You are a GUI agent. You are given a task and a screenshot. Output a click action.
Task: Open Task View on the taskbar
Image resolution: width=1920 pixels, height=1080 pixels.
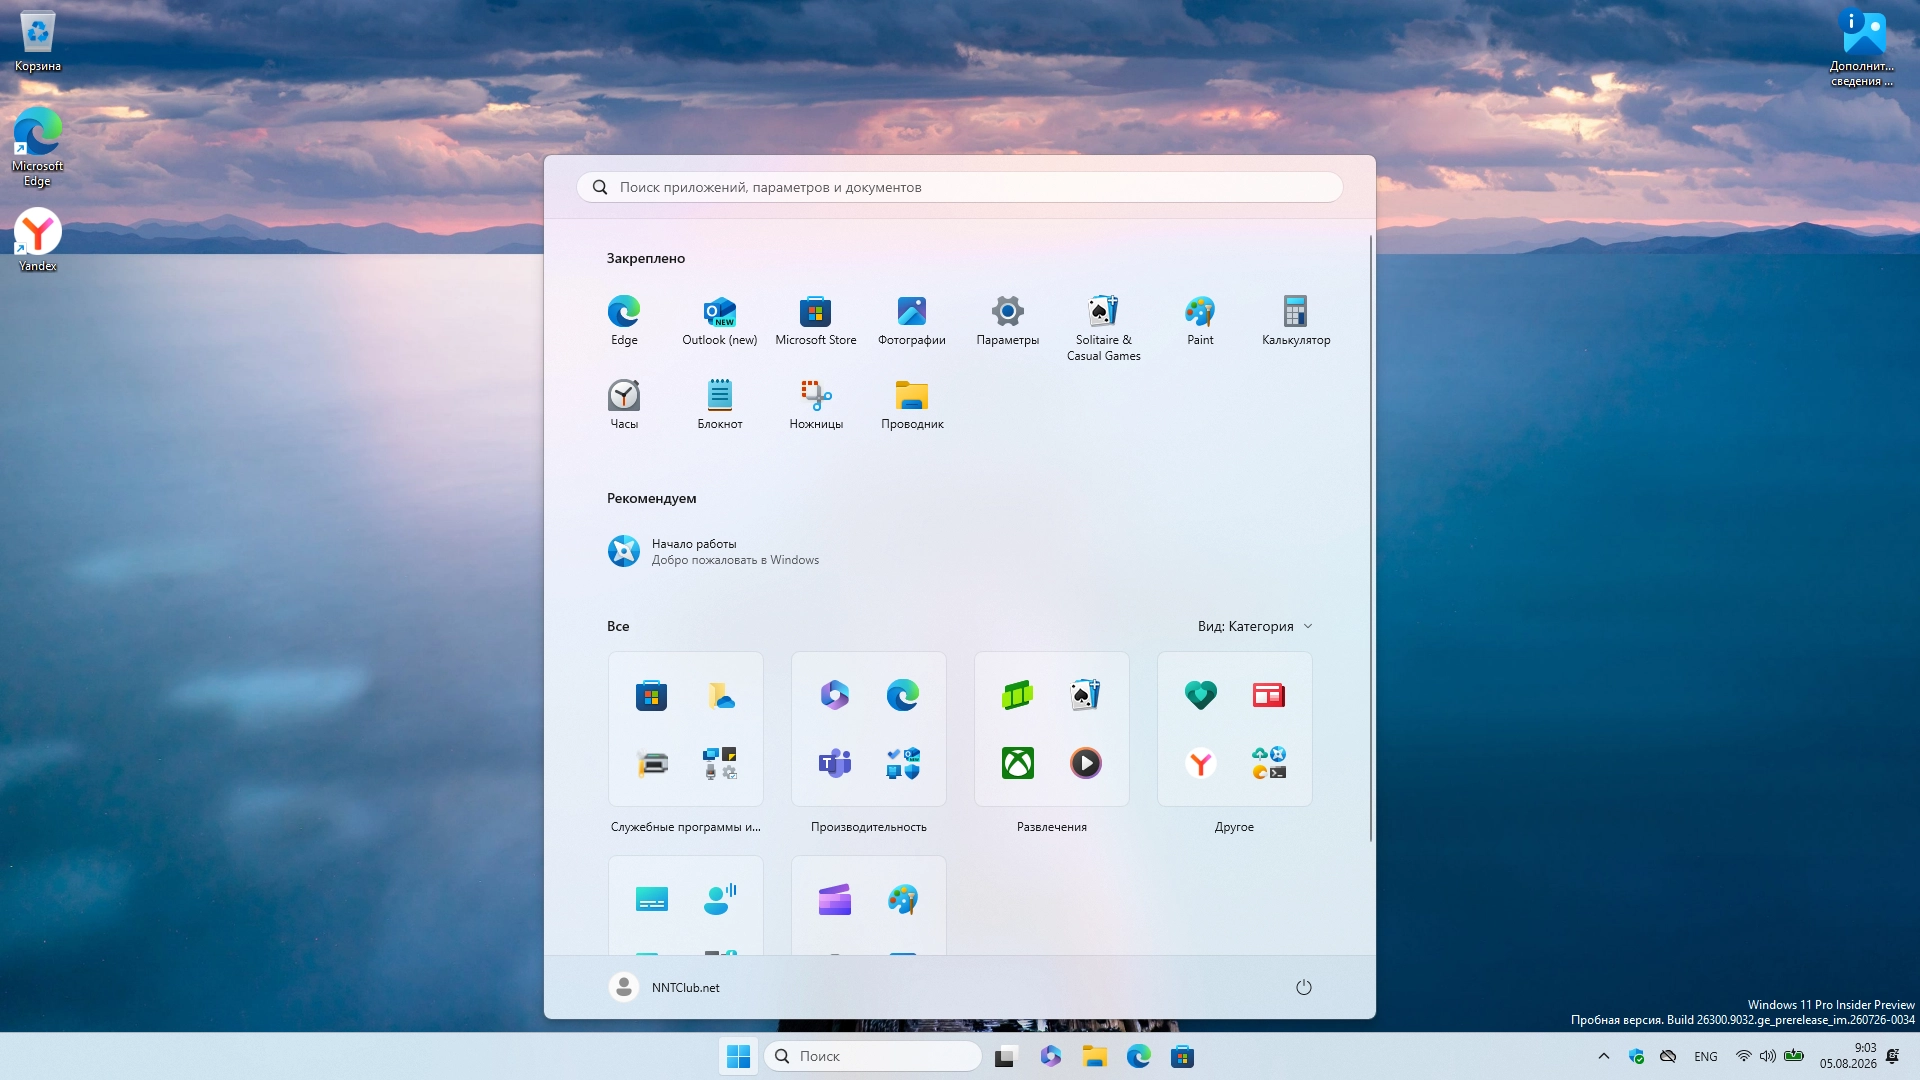(x=1006, y=1056)
